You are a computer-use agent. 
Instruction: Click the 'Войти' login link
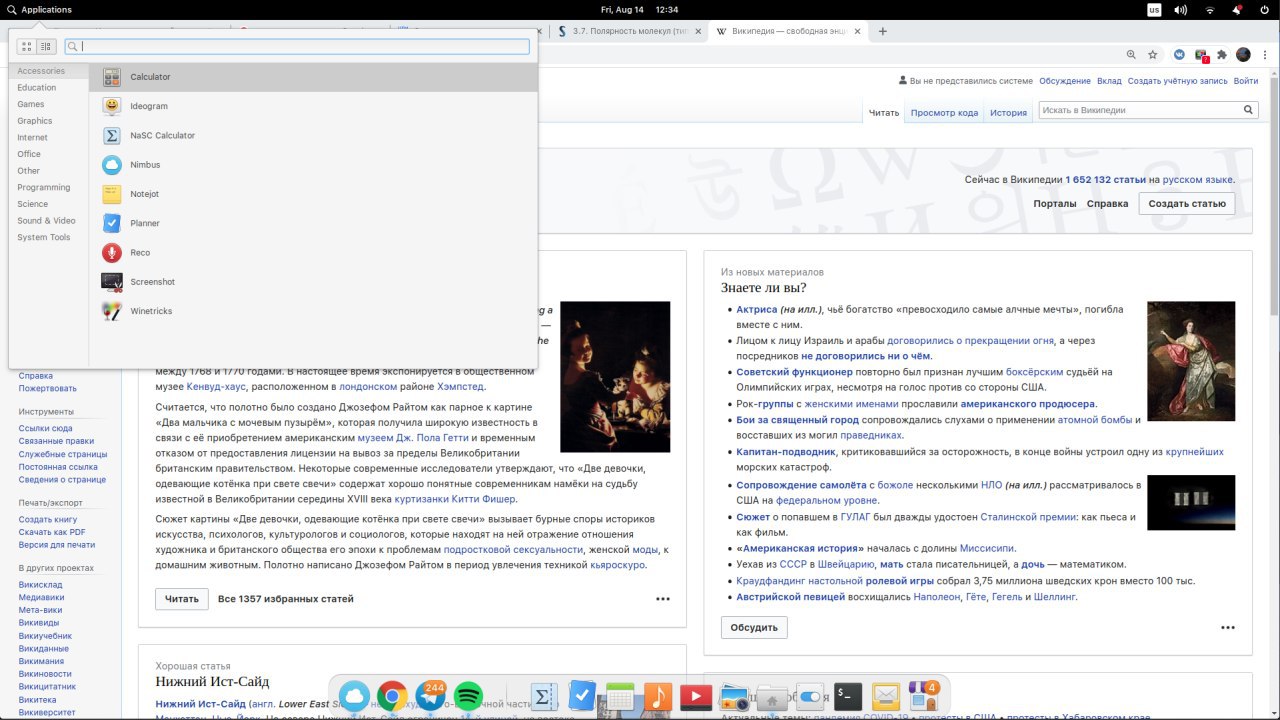pyautogui.click(x=1246, y=81)
